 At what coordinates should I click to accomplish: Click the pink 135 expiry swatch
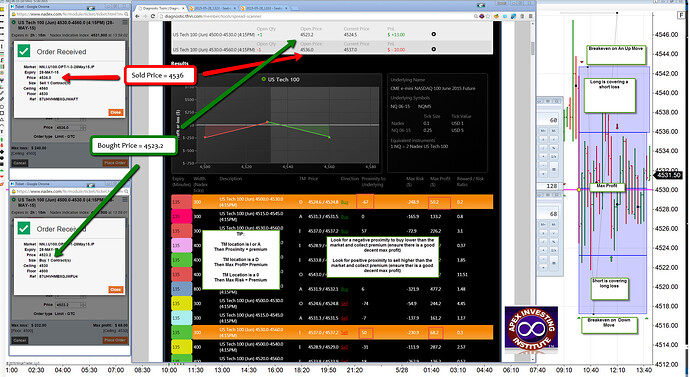pos(181,216)
